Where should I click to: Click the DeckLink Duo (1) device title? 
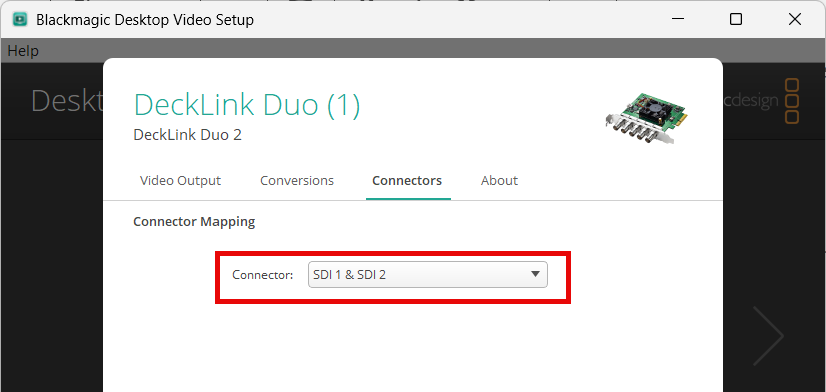point(247,104)
